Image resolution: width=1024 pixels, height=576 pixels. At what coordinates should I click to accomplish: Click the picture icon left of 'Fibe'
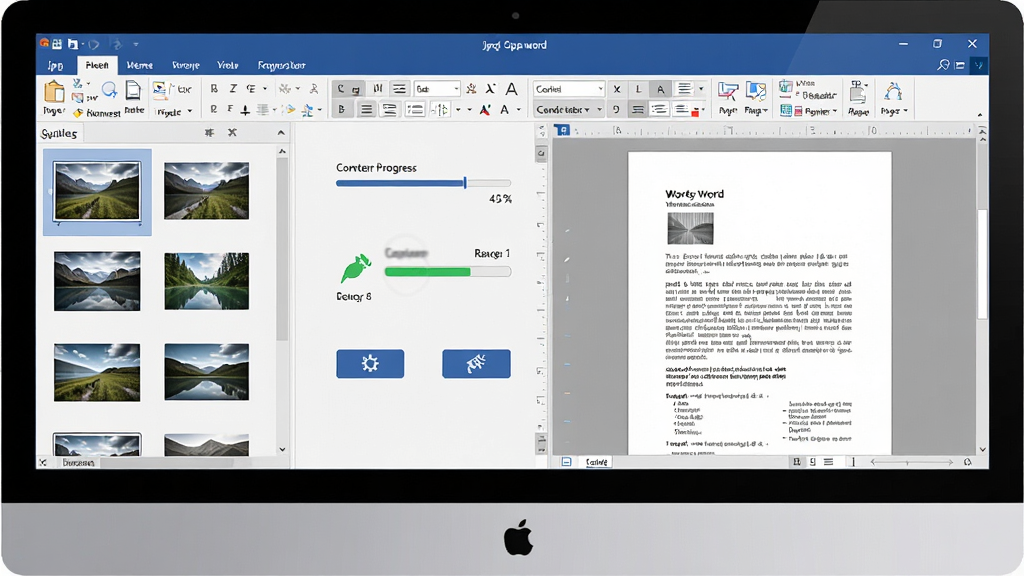(159, 89)
